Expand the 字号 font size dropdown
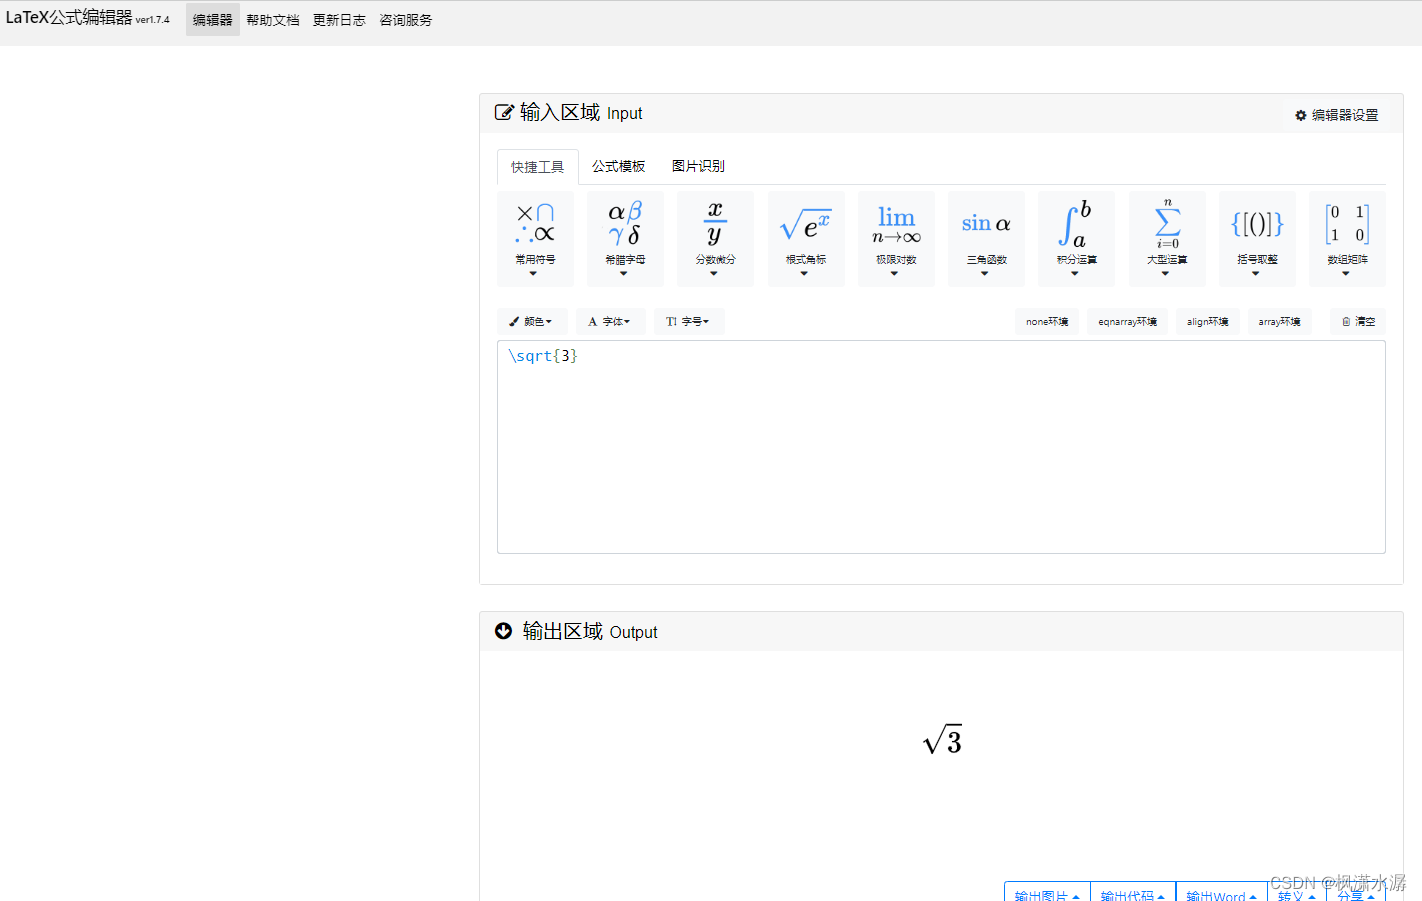 (689, 321)
